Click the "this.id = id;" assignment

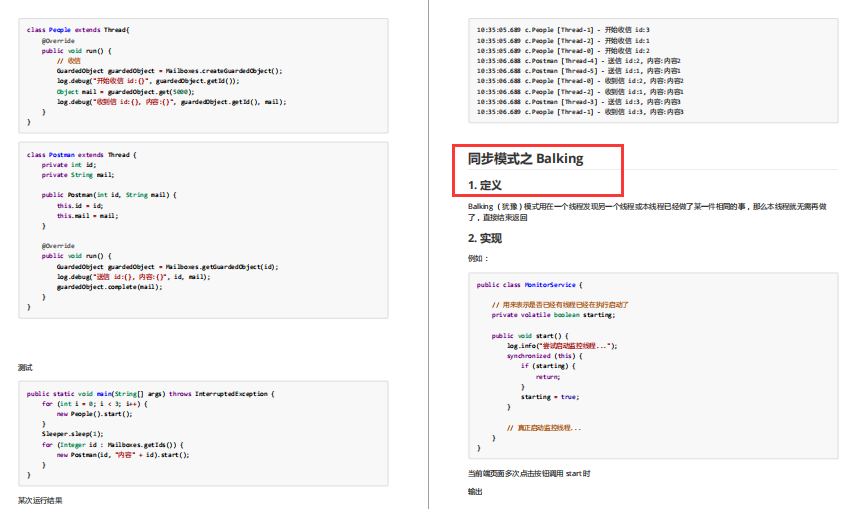(80, 206)
